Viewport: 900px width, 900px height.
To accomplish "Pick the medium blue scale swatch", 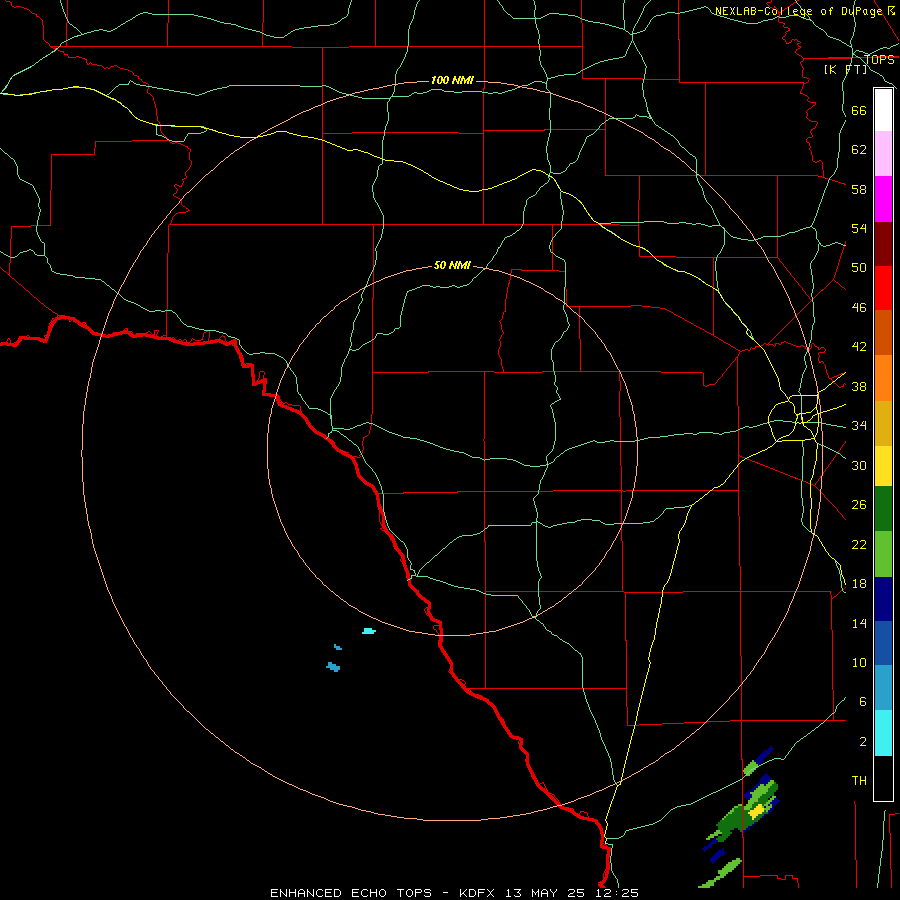I will (x=883, y=643).
